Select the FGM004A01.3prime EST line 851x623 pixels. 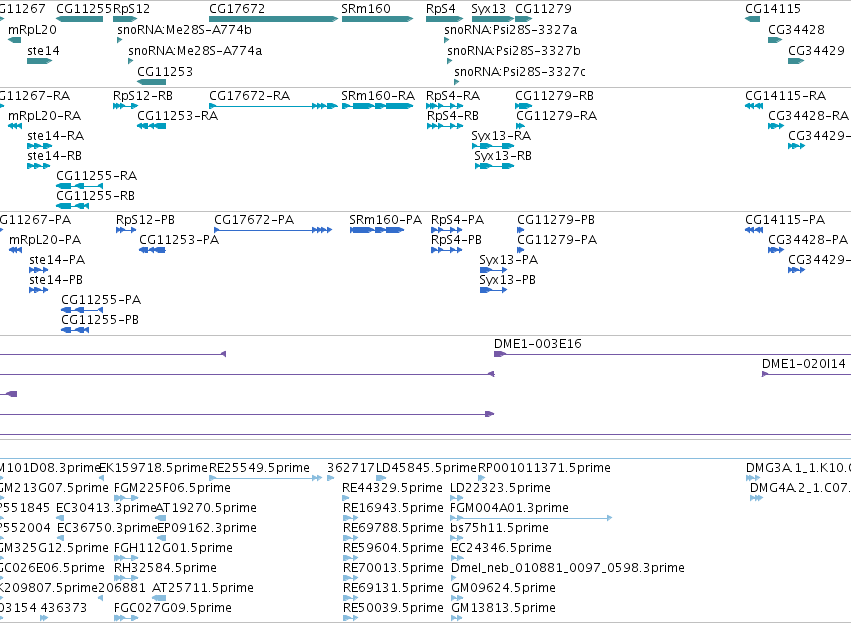point(531,518)
